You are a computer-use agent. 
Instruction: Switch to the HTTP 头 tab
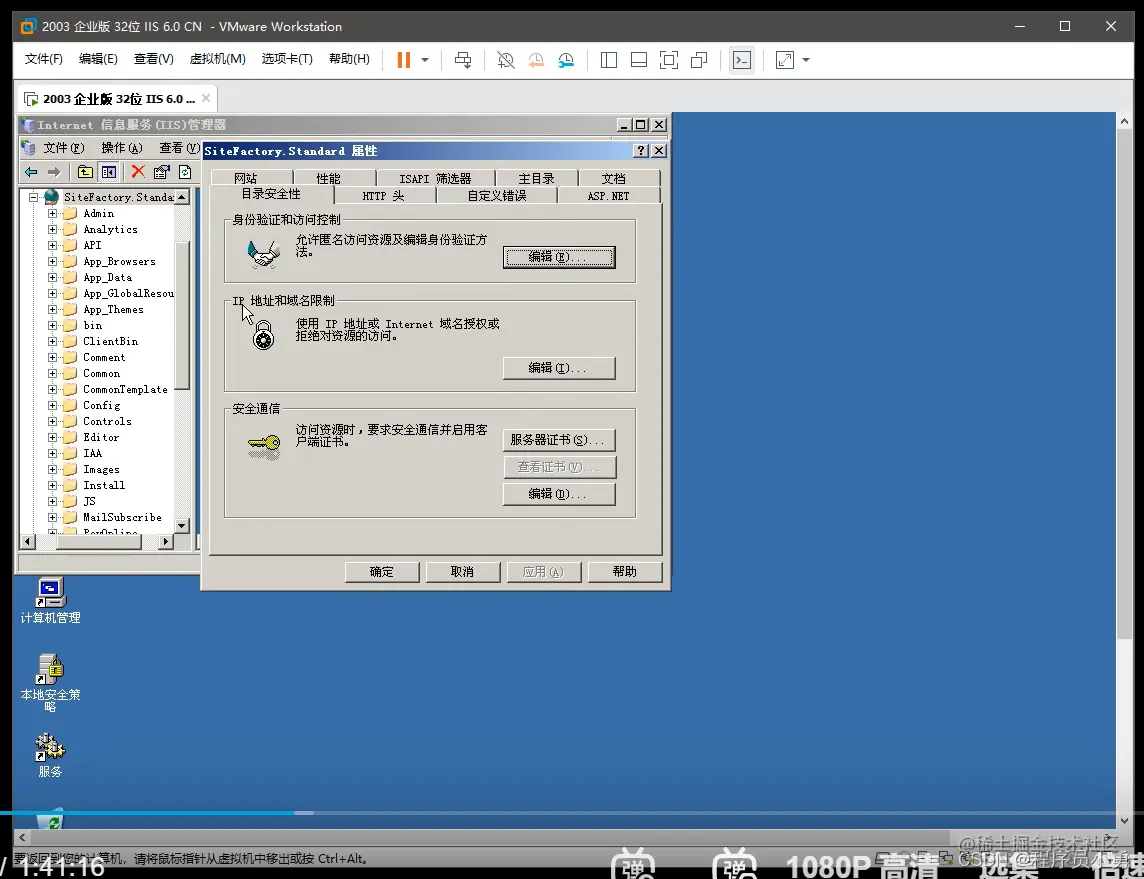click(384, 195)
